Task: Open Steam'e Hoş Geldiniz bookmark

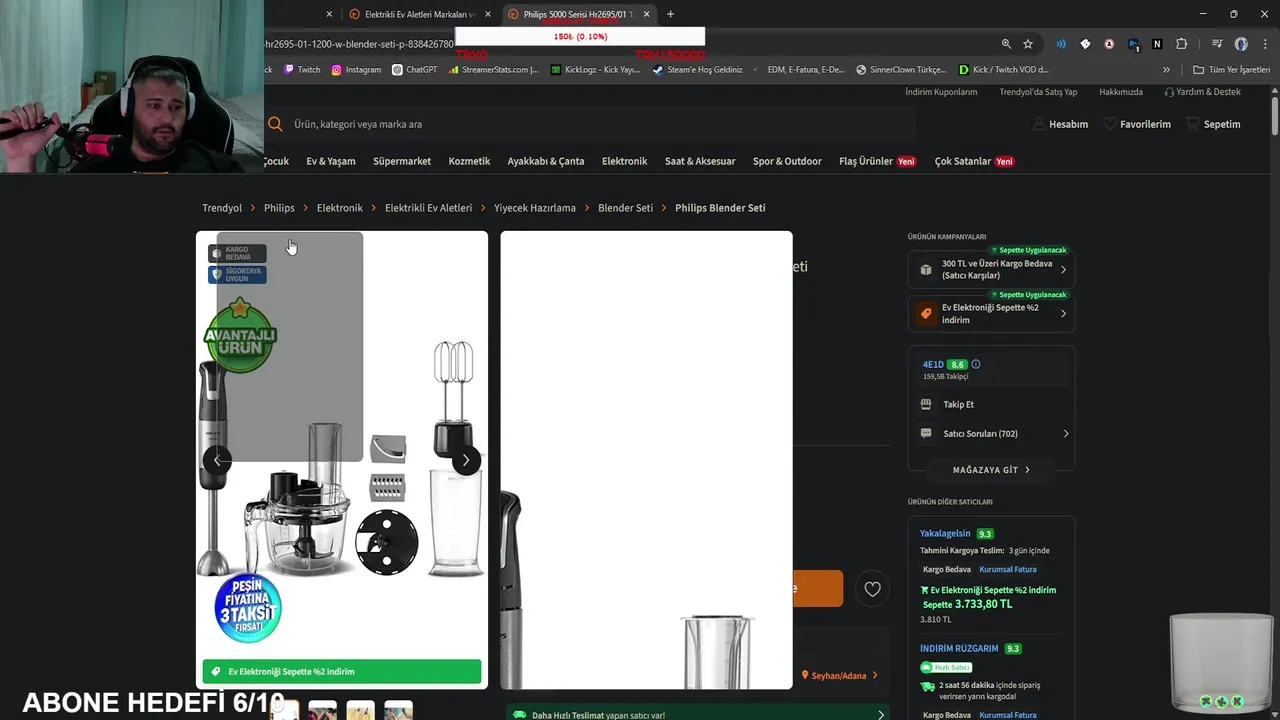Action: (x=697, y=70)
